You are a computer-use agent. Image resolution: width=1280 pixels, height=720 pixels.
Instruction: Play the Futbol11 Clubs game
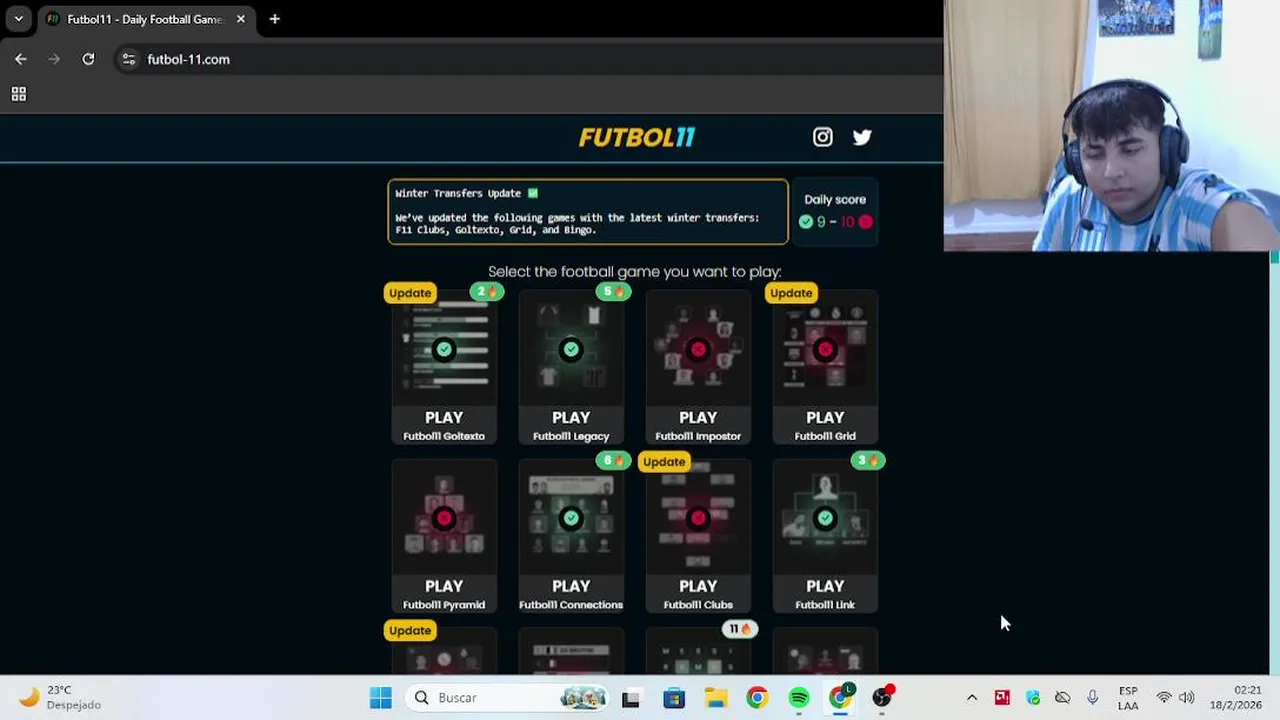[x=698, y=586]
